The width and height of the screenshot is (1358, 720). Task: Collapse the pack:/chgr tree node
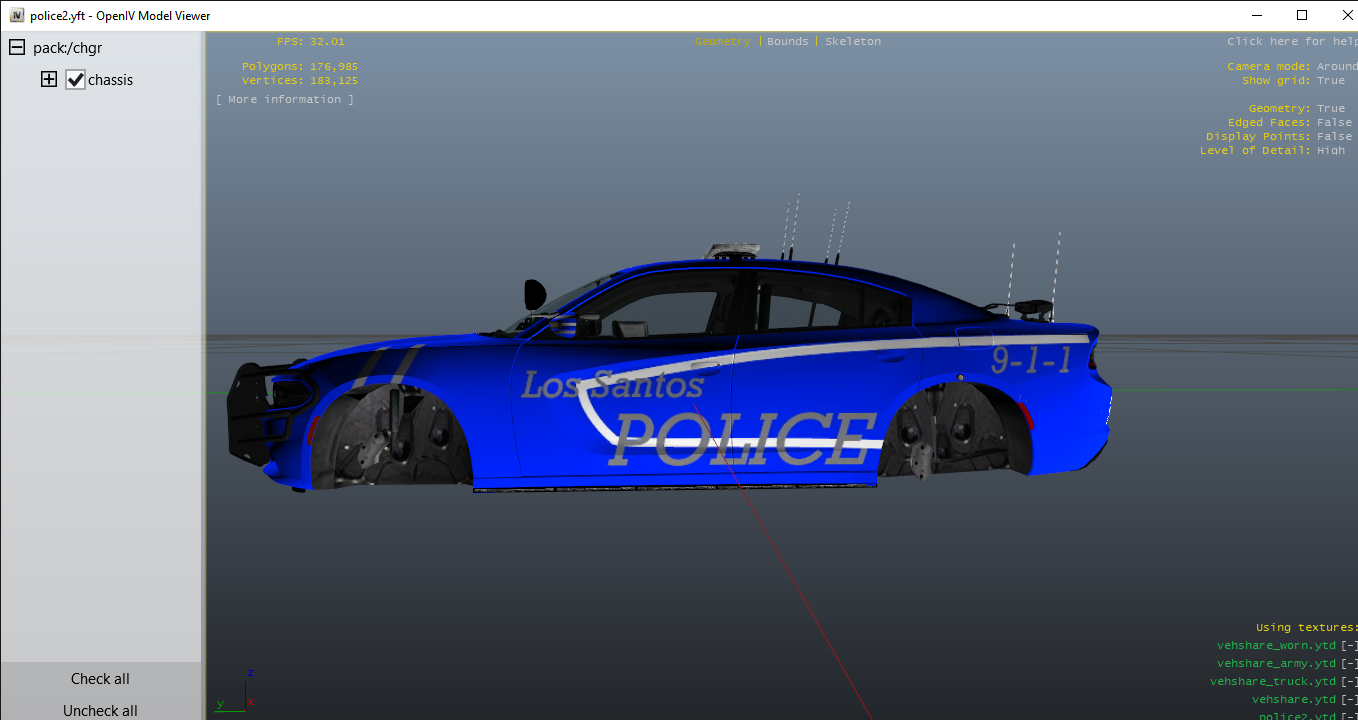[17, 48]
